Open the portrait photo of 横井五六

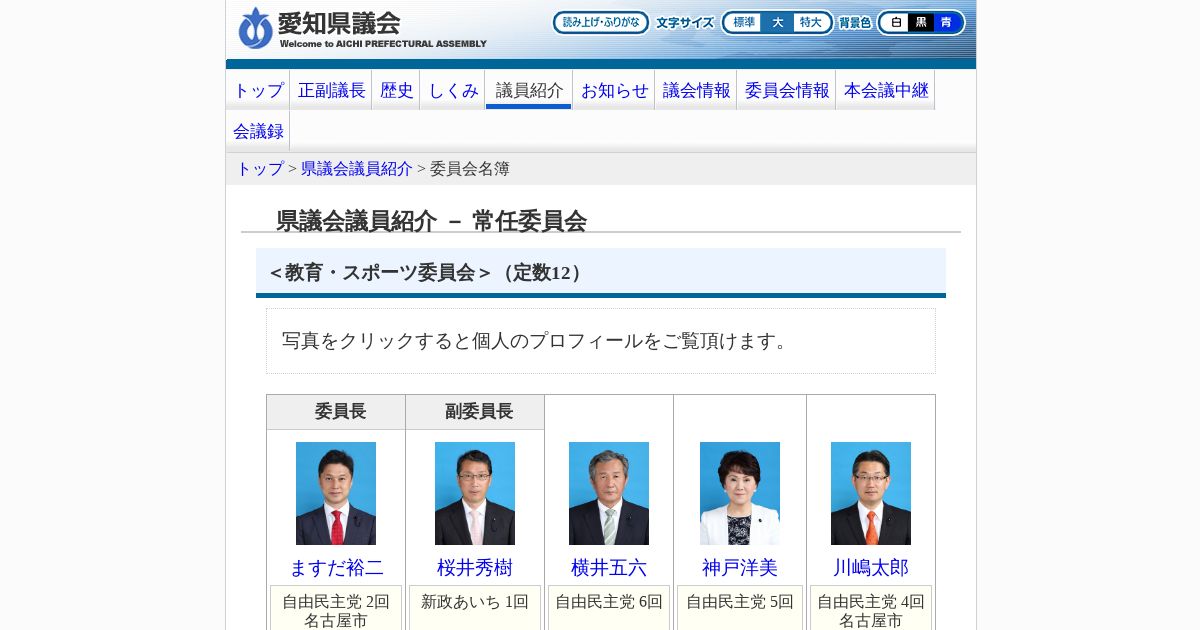coord(609,493)
